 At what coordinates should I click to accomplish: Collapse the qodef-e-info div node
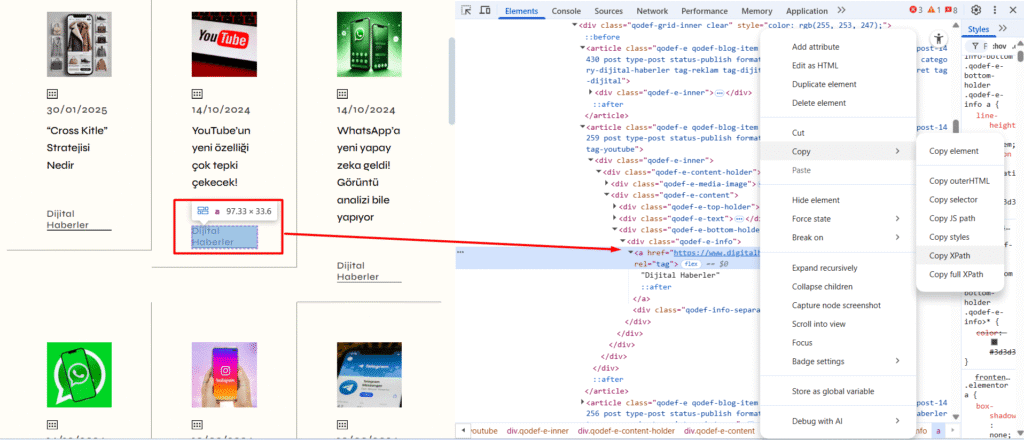tap(622, 241)
